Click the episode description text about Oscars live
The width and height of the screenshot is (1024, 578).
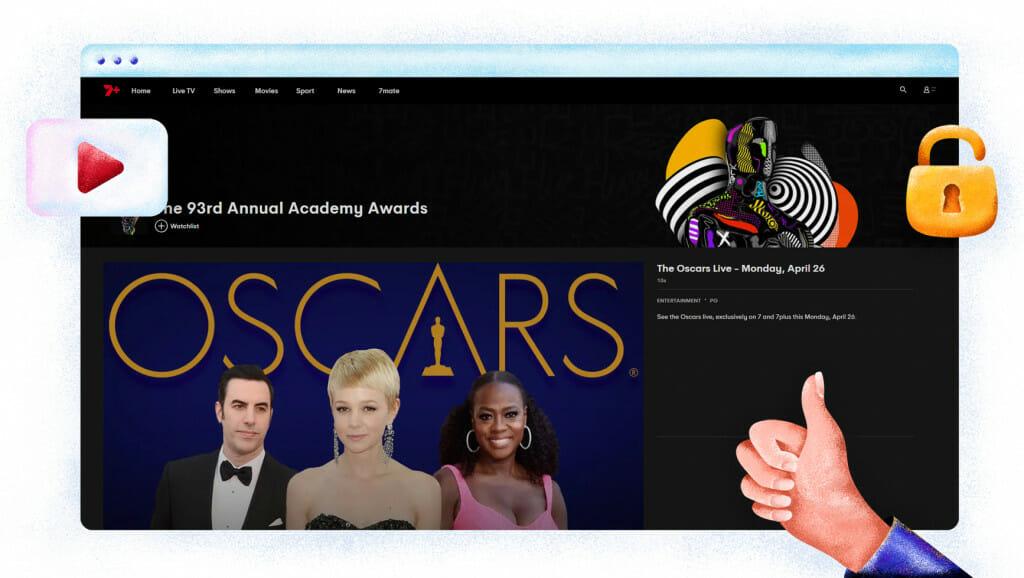(756, 317)
